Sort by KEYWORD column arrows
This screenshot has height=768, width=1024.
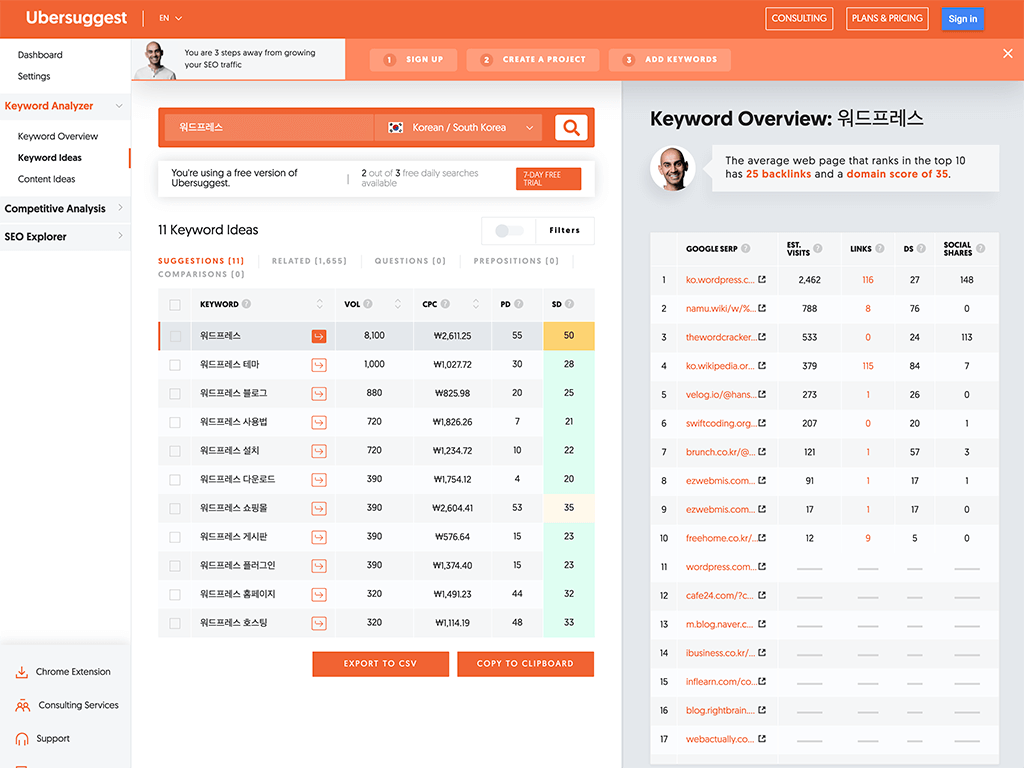coord(319,304)
